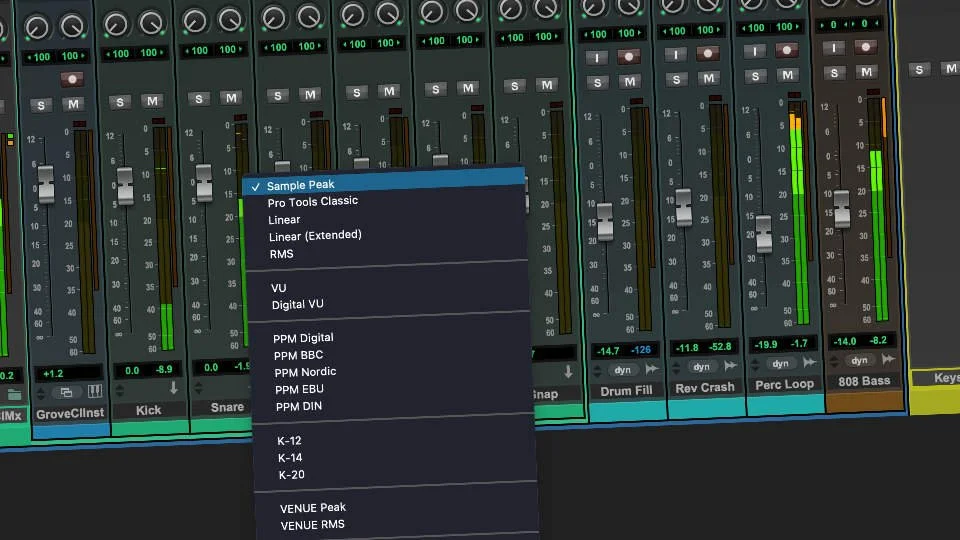Click the Perc Loop volume fader
This screenshot has height=540, width=960.
(763, 233)
